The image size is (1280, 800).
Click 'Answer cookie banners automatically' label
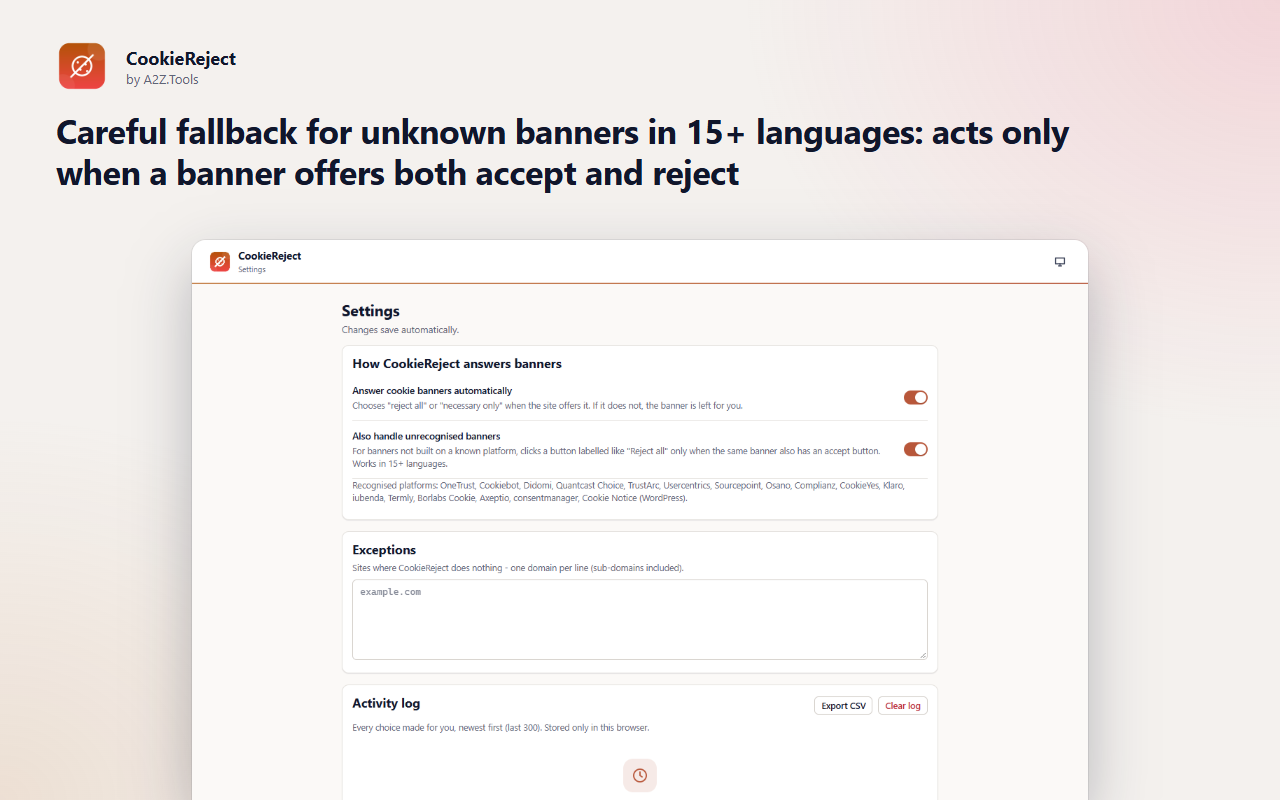click(432, 391)
